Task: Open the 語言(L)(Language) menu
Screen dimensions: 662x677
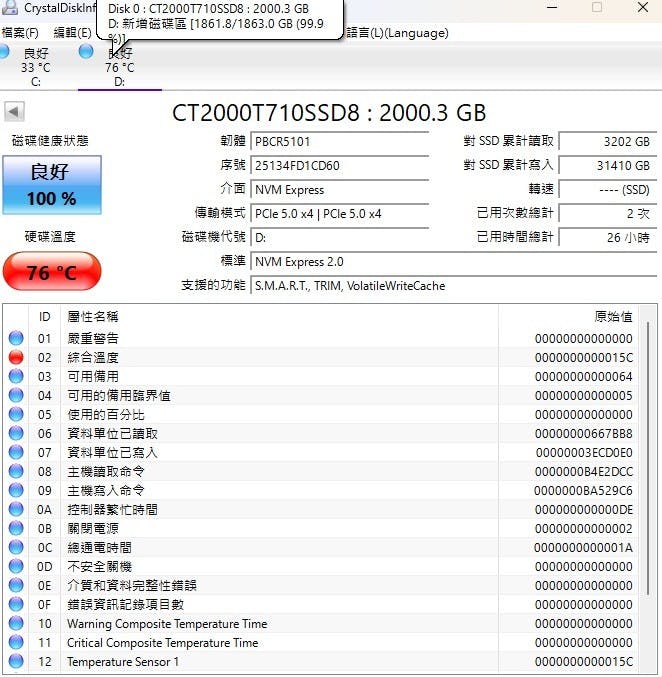Action: coord(397,33)
